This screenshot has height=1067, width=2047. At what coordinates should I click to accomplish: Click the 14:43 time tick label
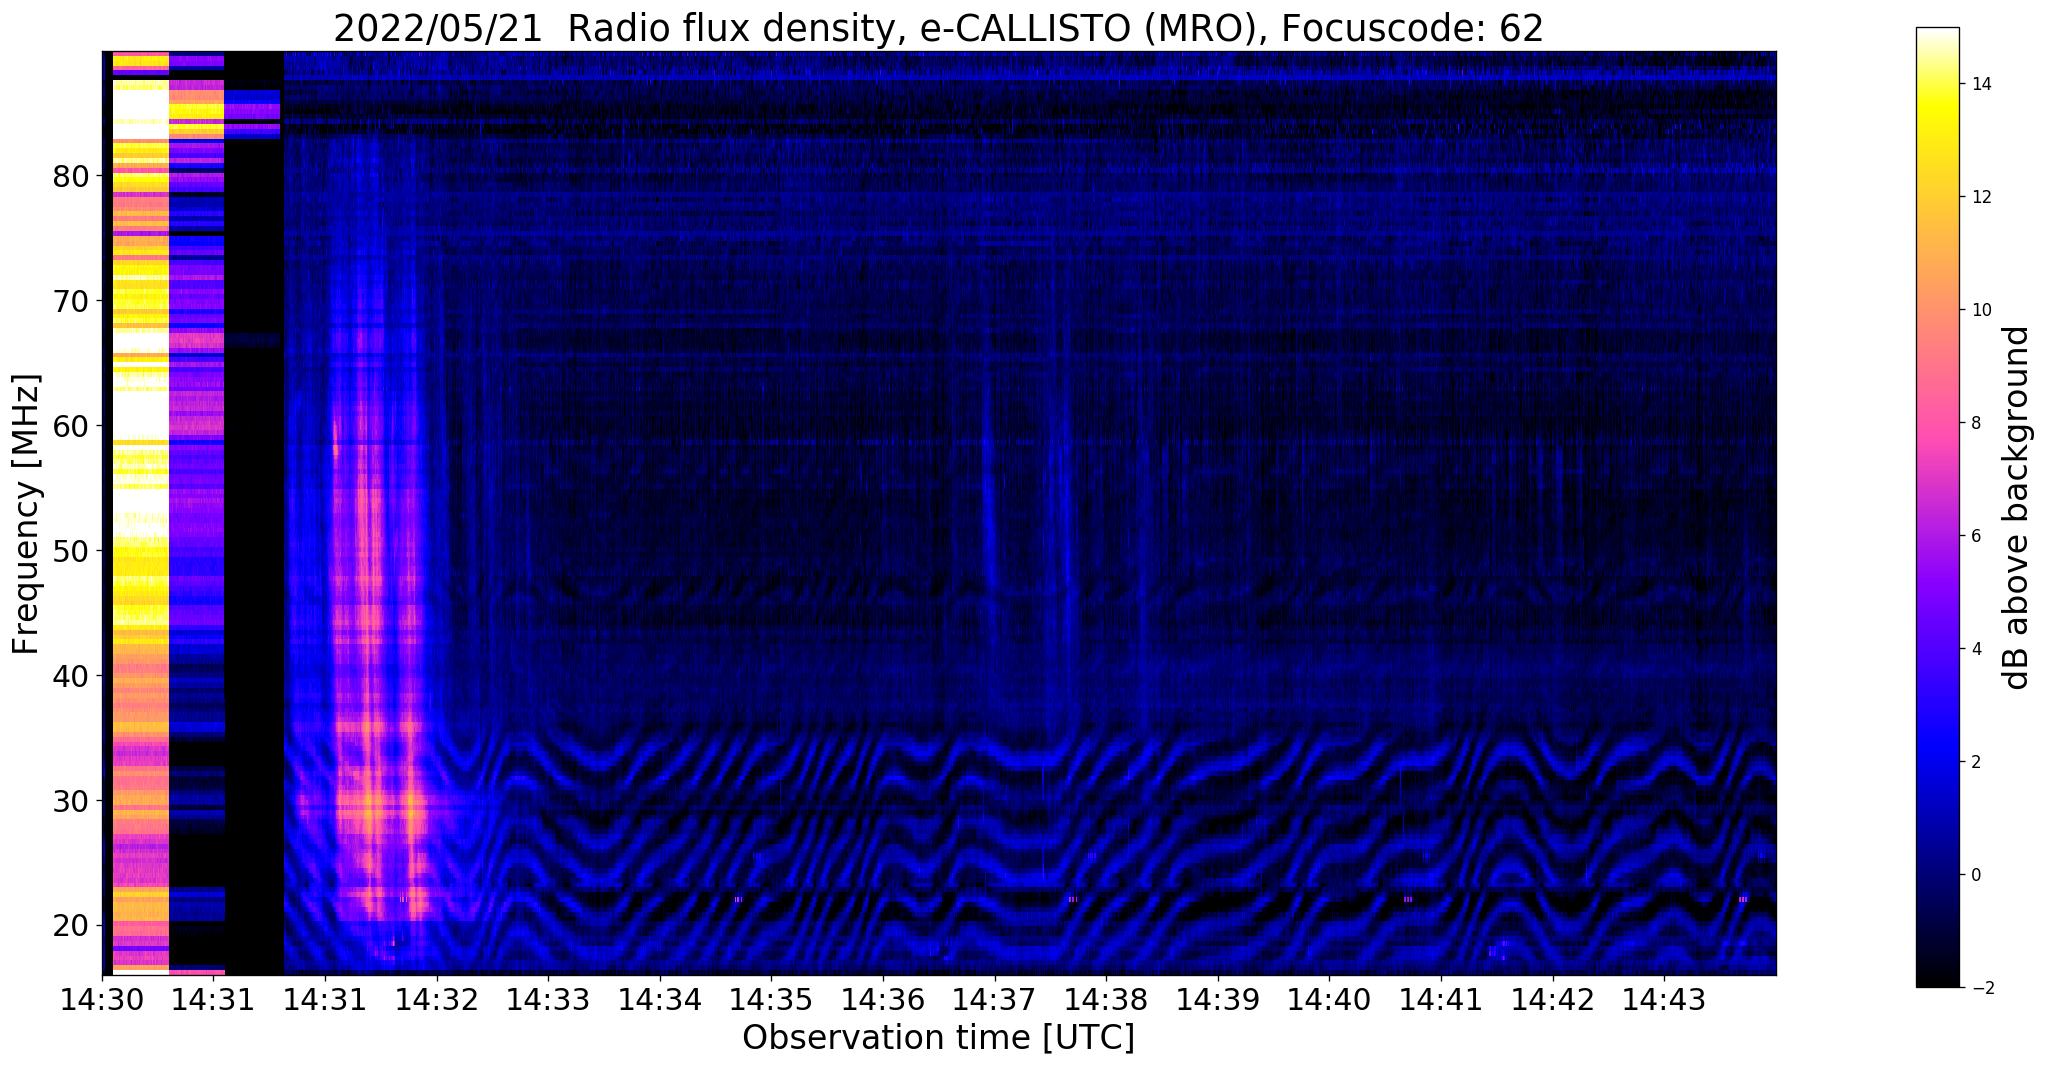(1664, 999)
